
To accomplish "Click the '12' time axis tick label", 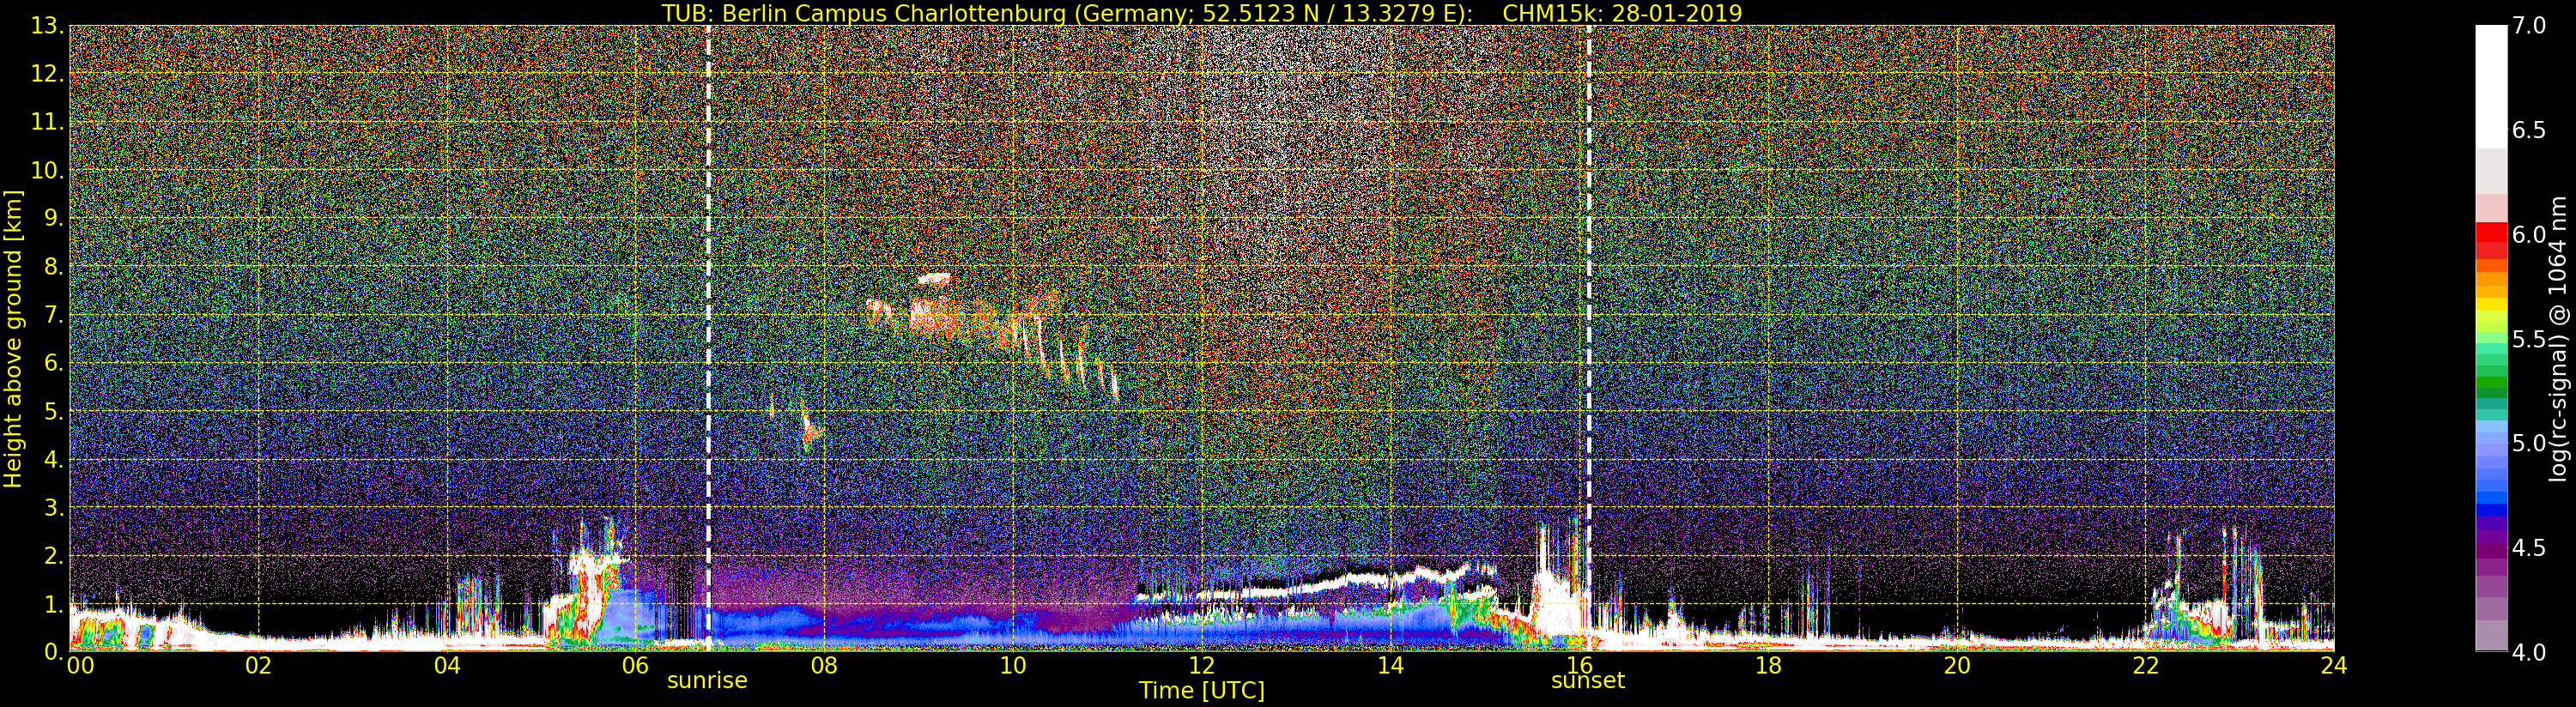I will tap(1201, 666).
